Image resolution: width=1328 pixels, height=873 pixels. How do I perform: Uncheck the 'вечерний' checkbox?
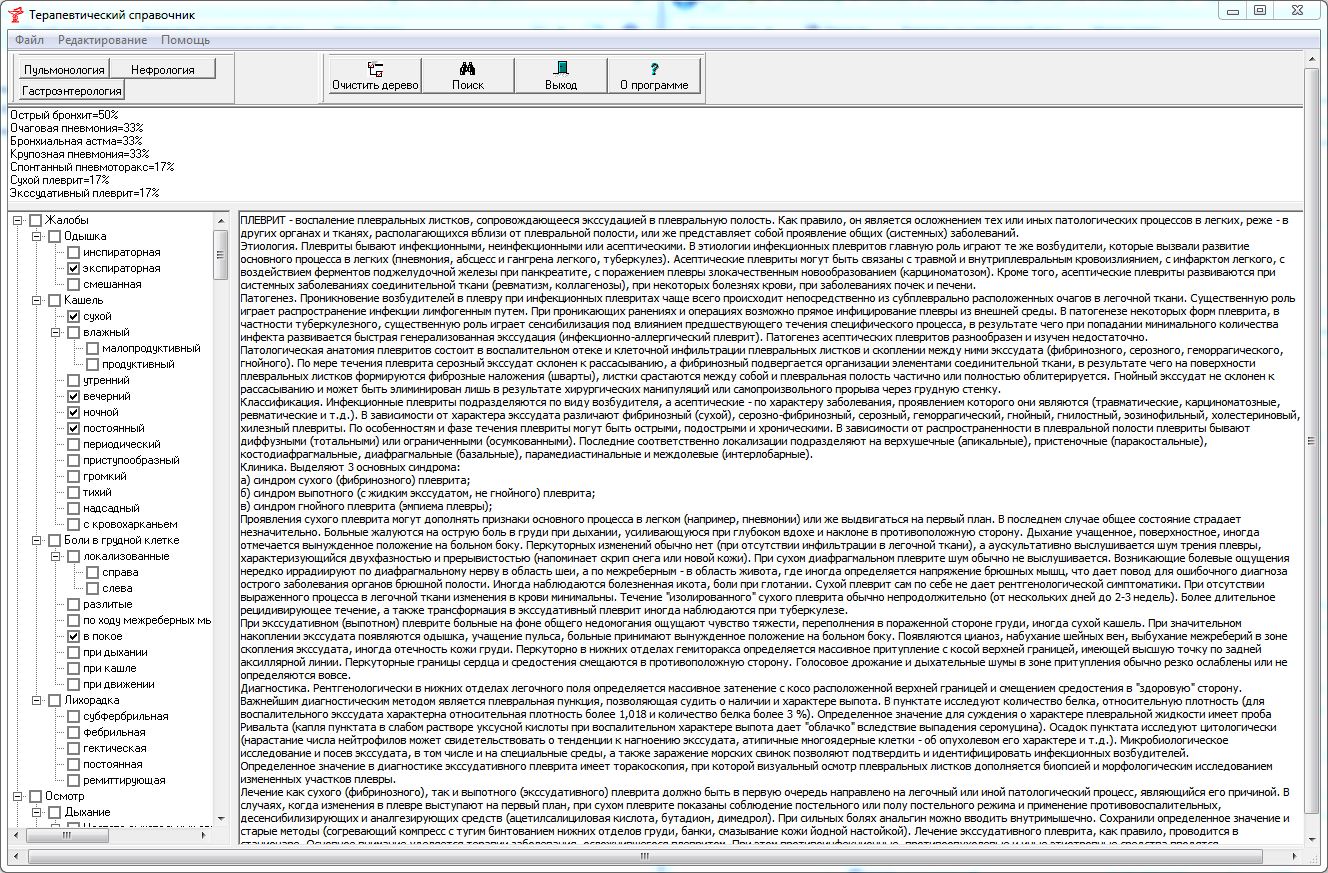[73, 396]
